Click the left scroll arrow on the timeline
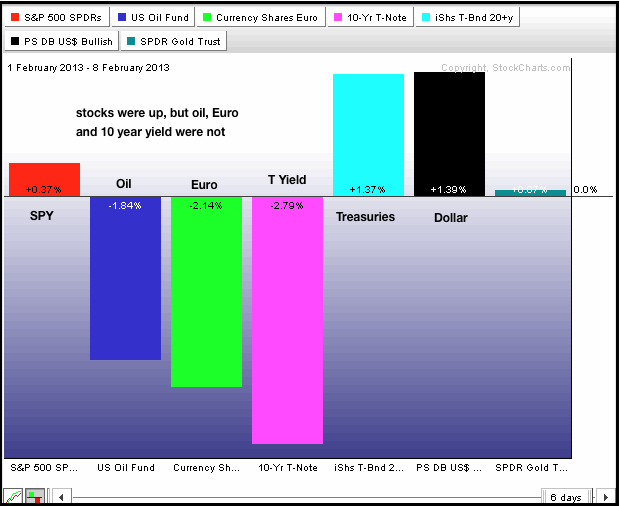Viewport: 620px width, 506px height. (x=61, y=497)
